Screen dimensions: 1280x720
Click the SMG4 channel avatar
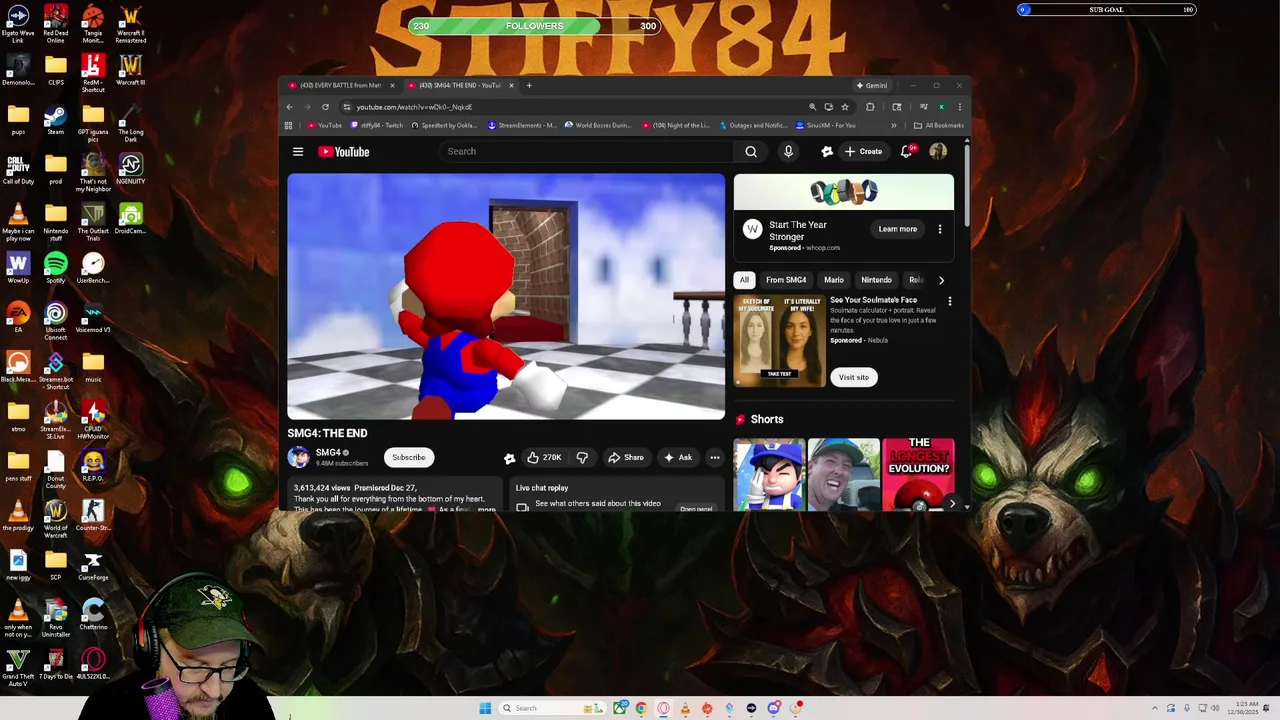tap(298, 457)
